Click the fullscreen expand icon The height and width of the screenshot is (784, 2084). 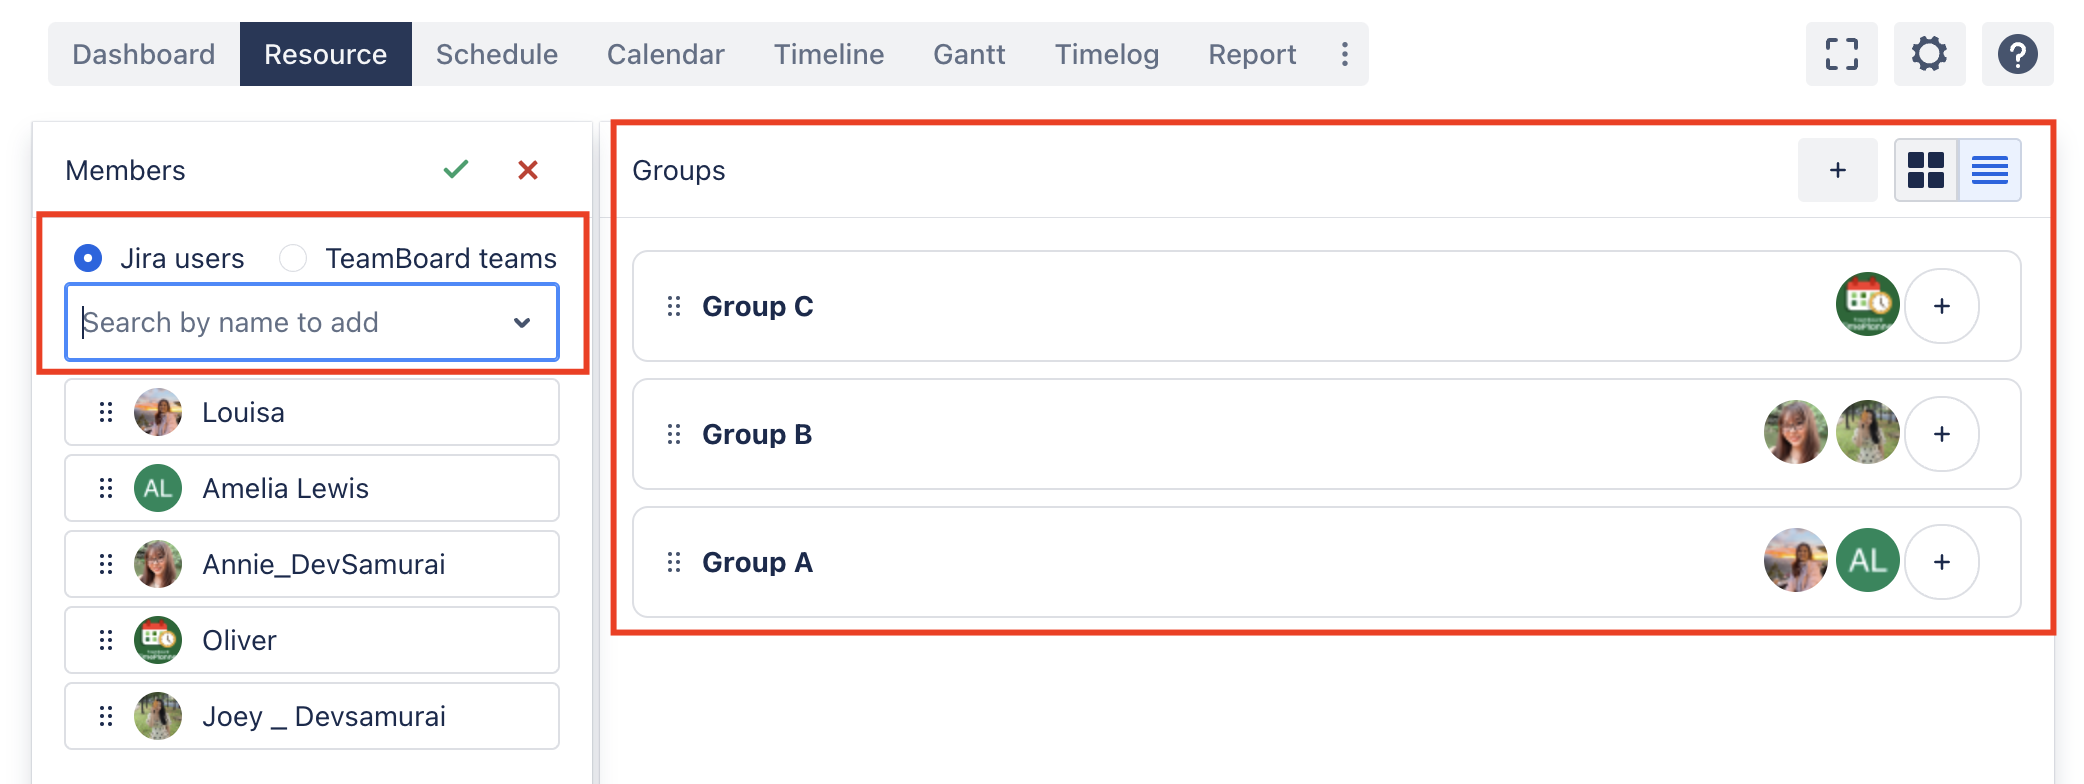point(1841,54)
